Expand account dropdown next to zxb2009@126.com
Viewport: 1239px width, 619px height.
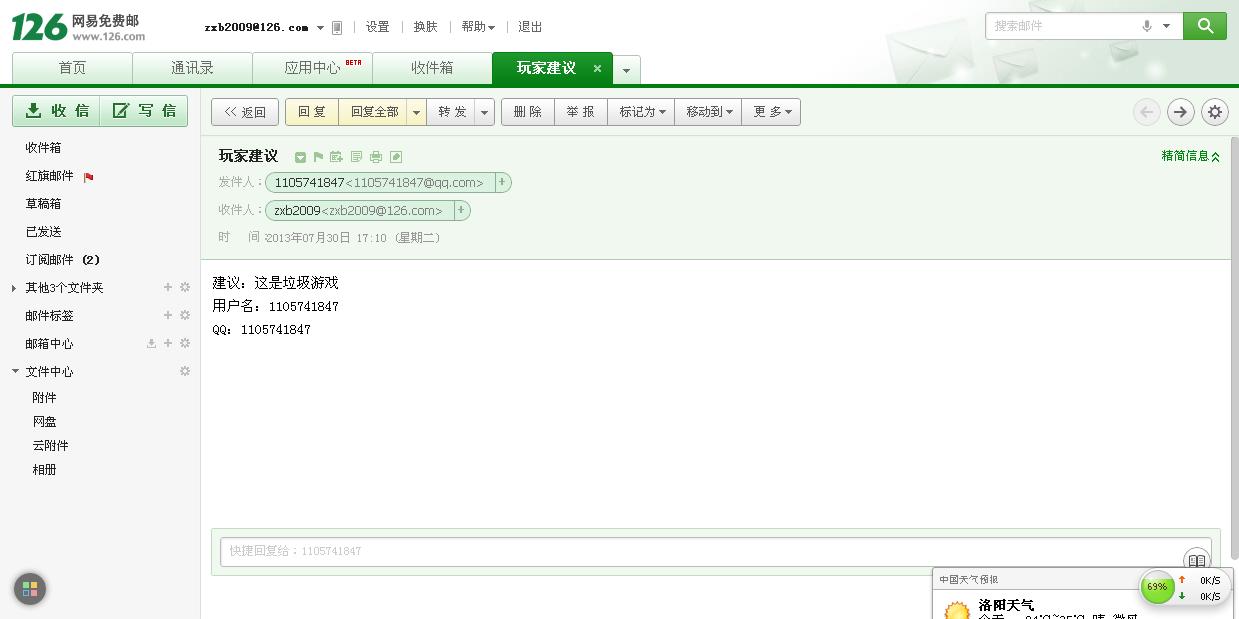click(x=320, y=28)
